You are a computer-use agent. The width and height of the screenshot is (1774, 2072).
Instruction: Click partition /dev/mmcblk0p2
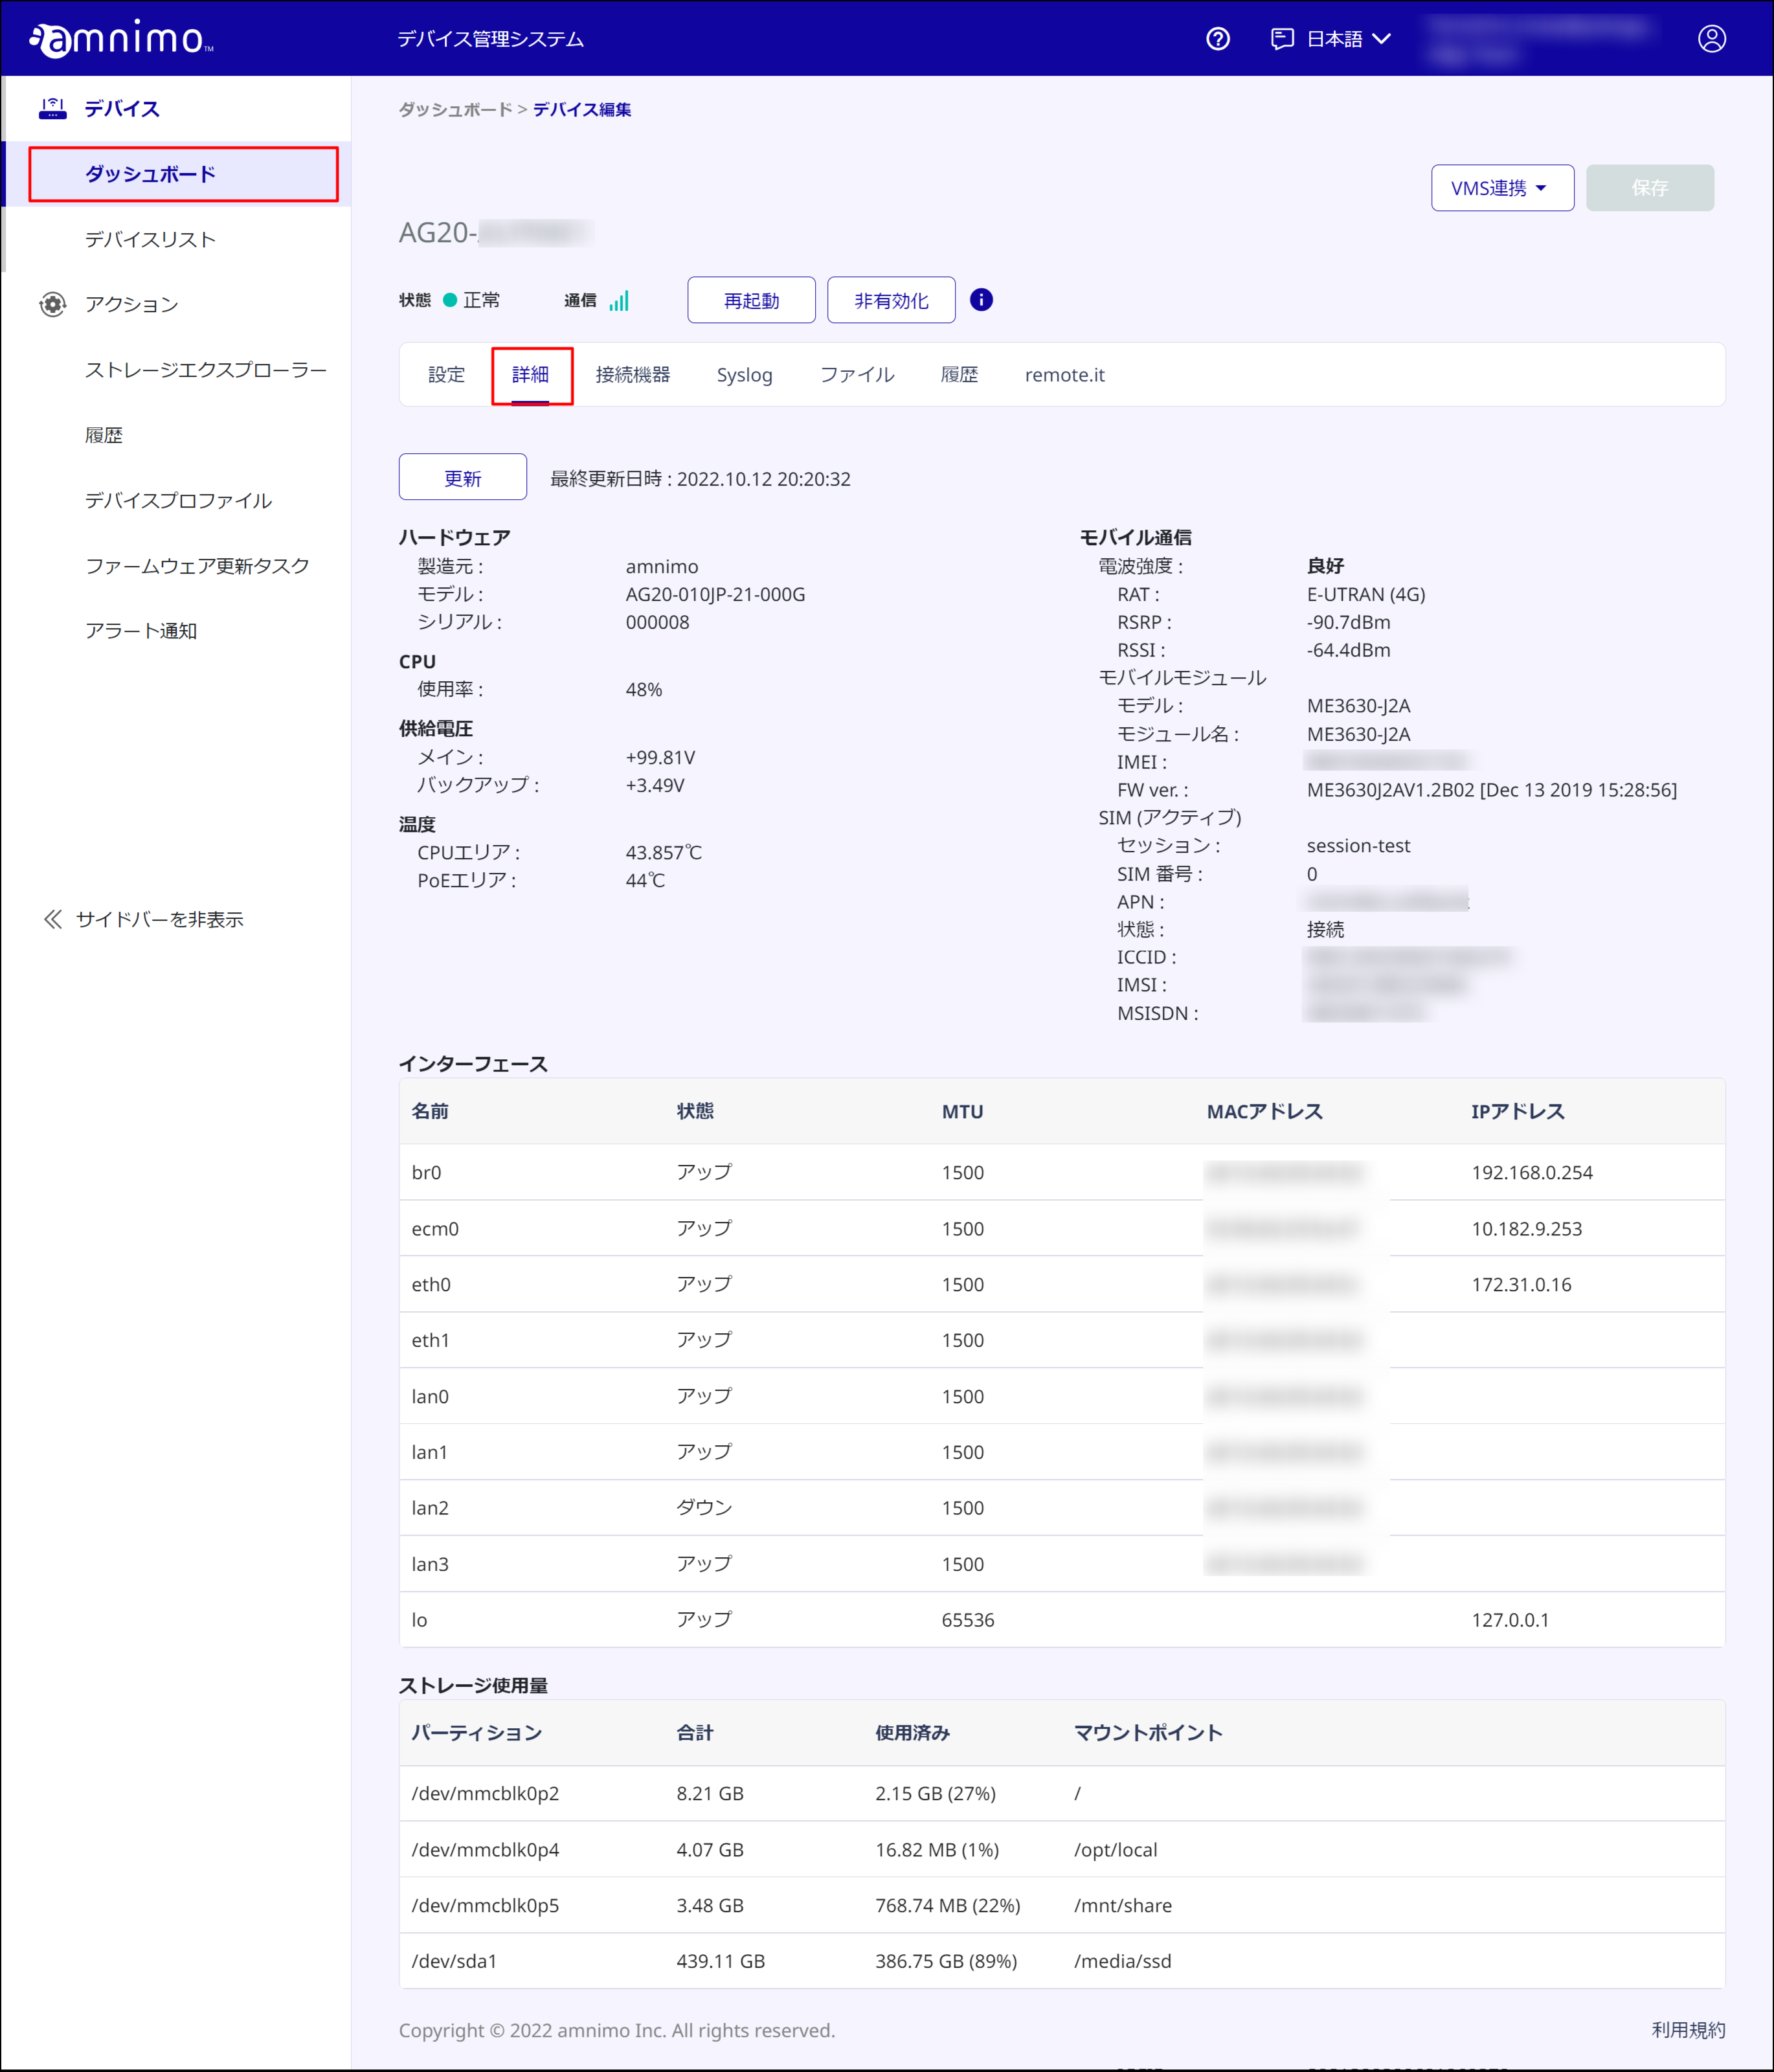coord(485,1793)
